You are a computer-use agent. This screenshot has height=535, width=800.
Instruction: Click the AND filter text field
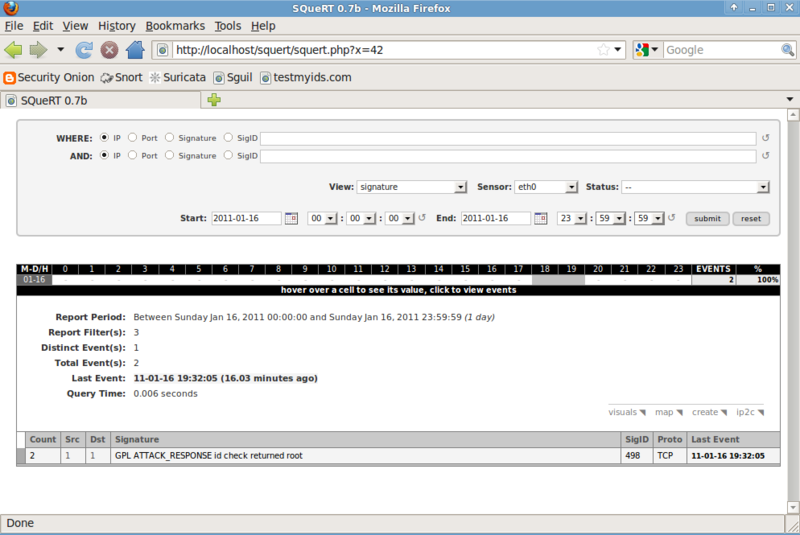point(508,156)
